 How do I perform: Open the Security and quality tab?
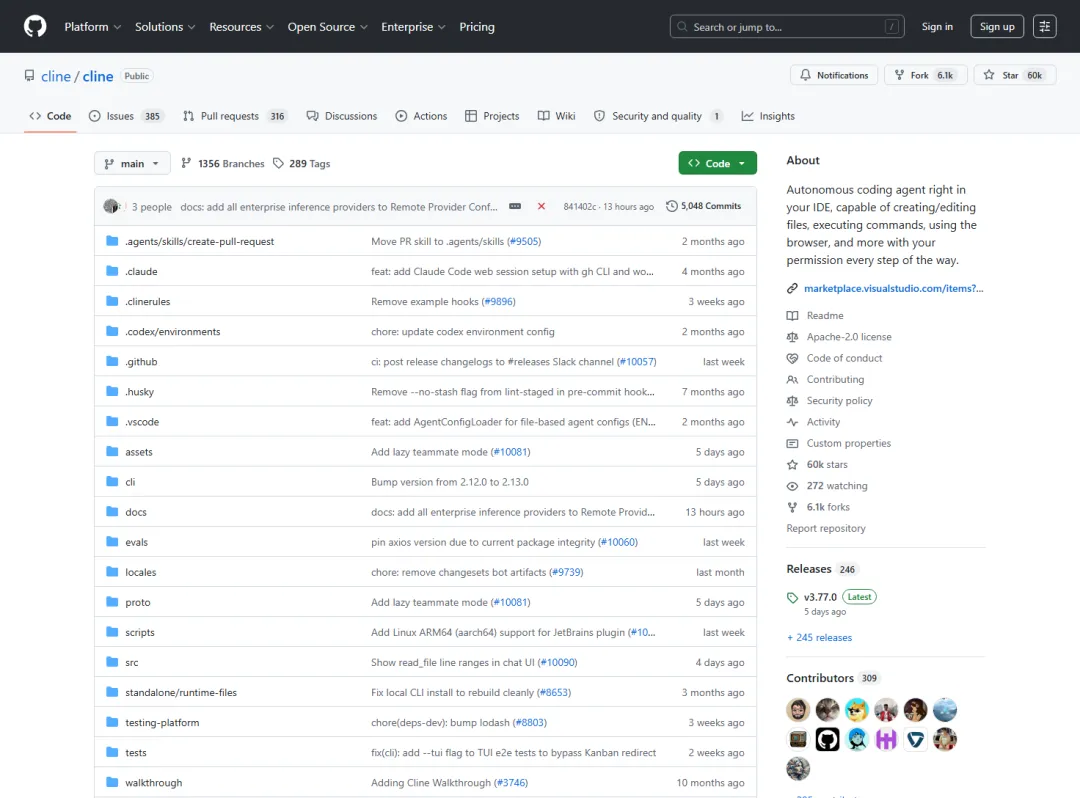(658, 116)
